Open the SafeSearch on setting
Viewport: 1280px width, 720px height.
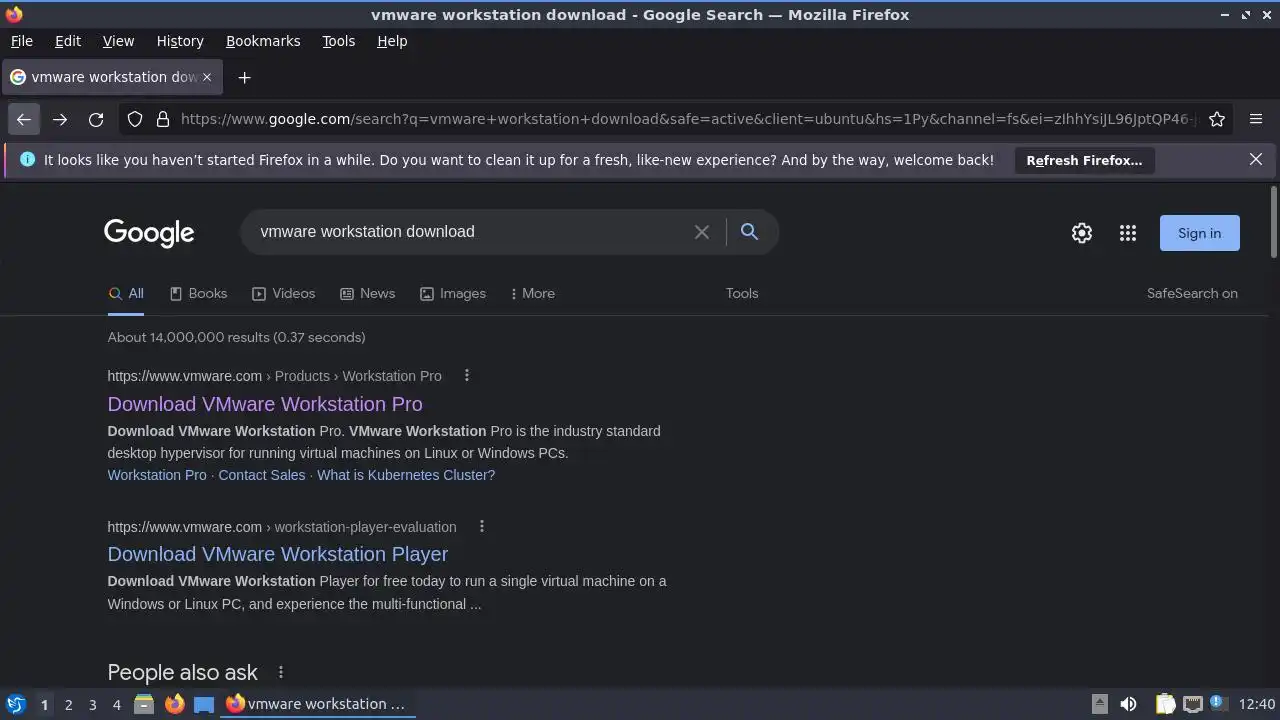tap(1192, 293)
